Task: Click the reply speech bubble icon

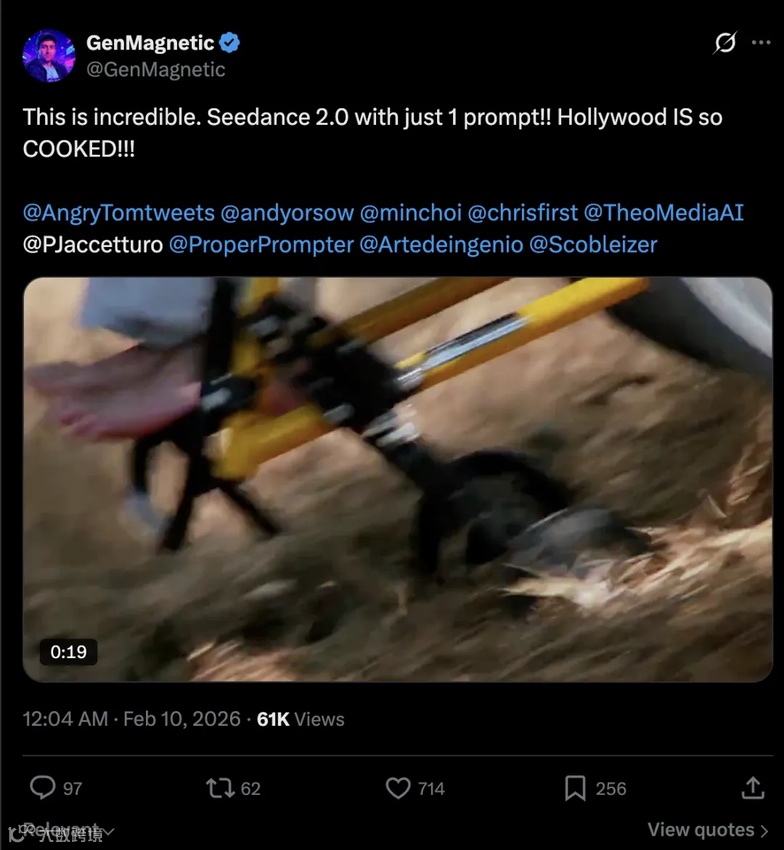Action: pos(42,788)
